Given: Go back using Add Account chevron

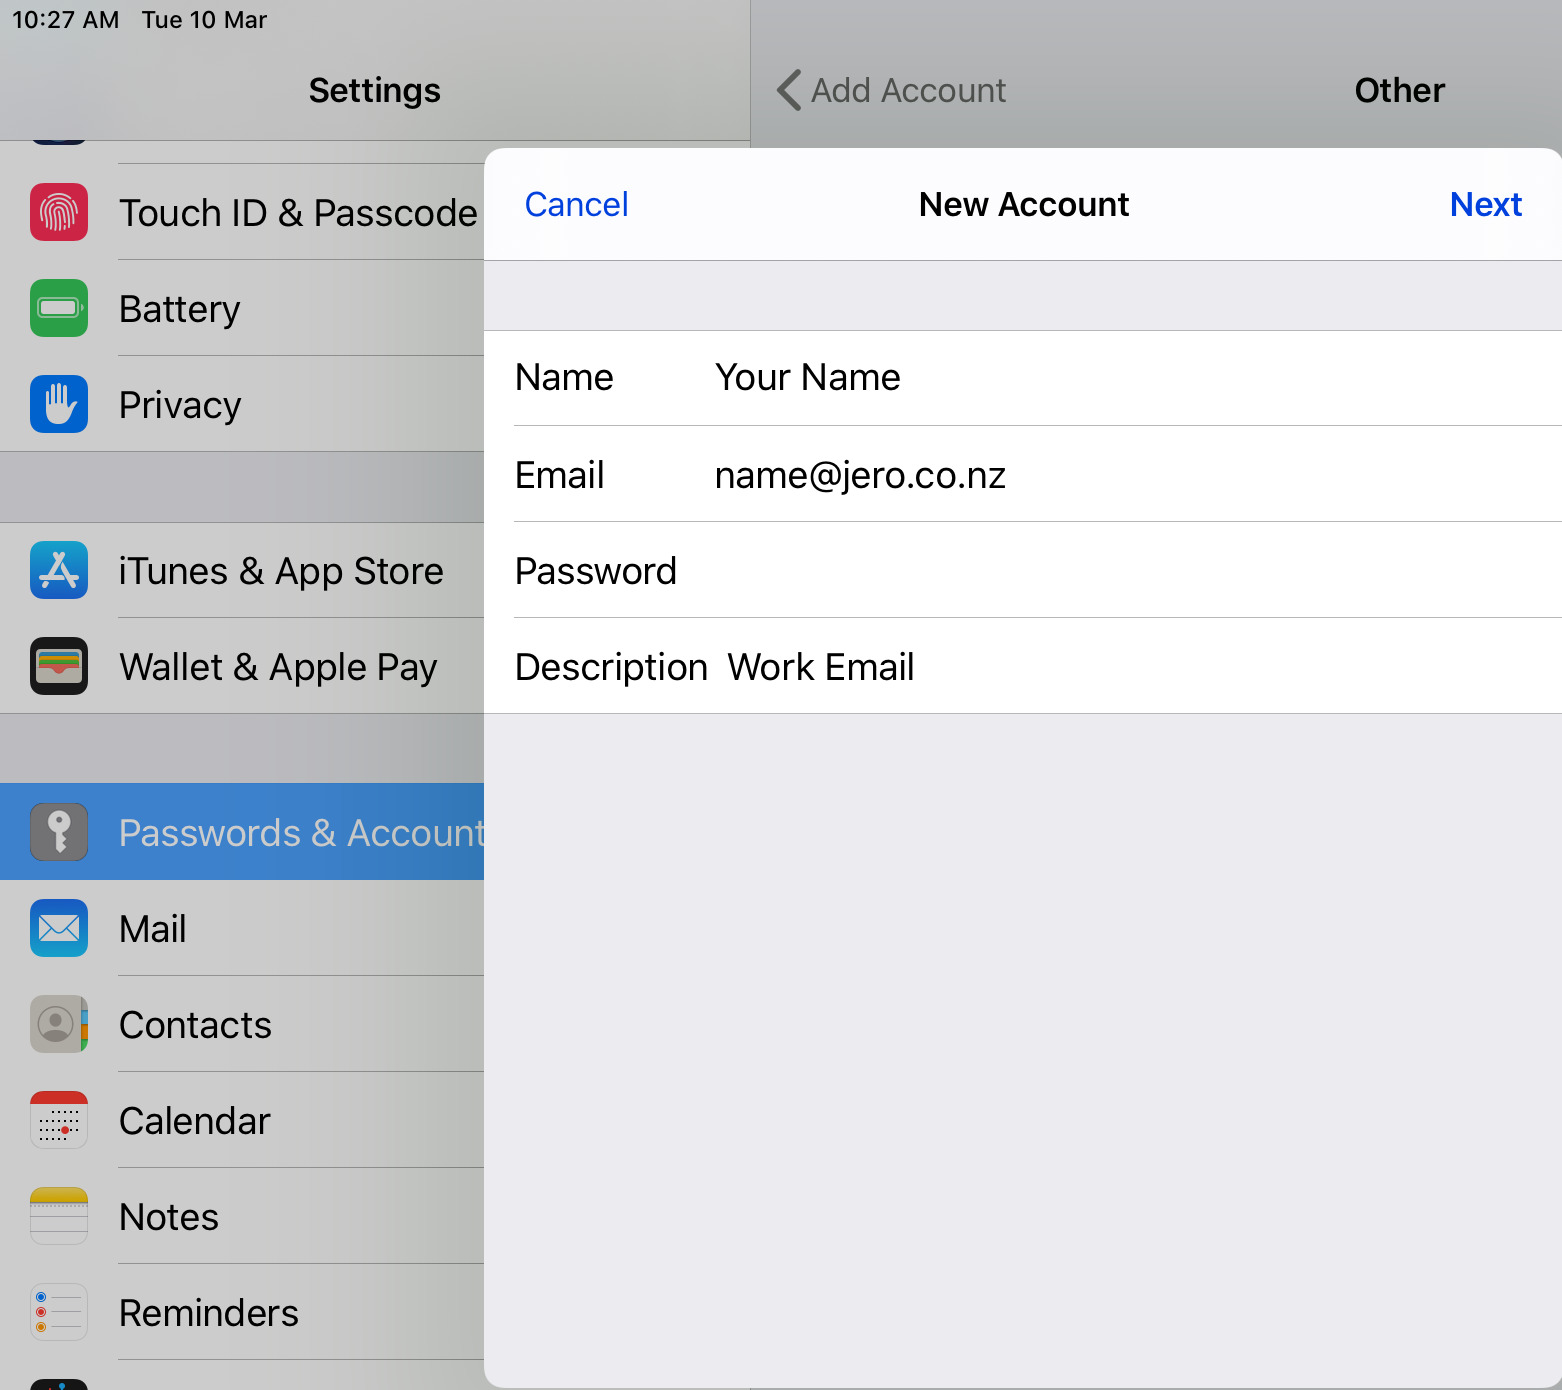Looking at the screenshot, I should pyautogui.click(x=790, y=90).
